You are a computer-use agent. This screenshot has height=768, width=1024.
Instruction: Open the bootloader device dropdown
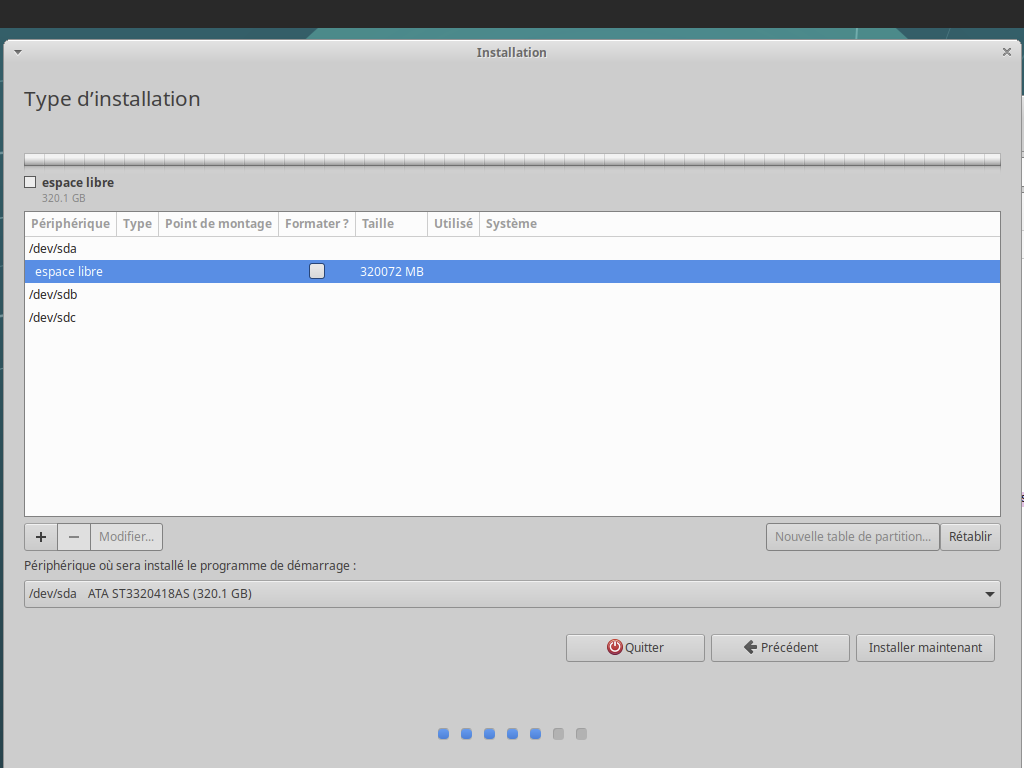click(512, 594)
